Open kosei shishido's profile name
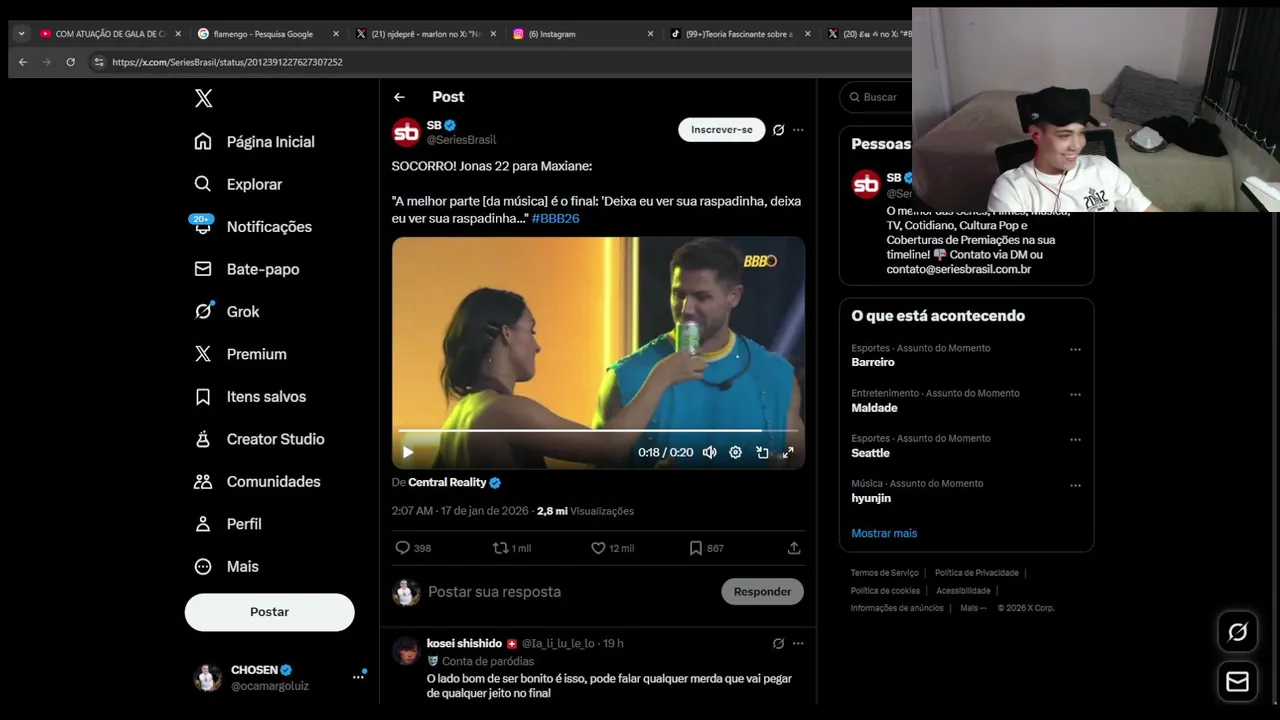 click(464, 643)
